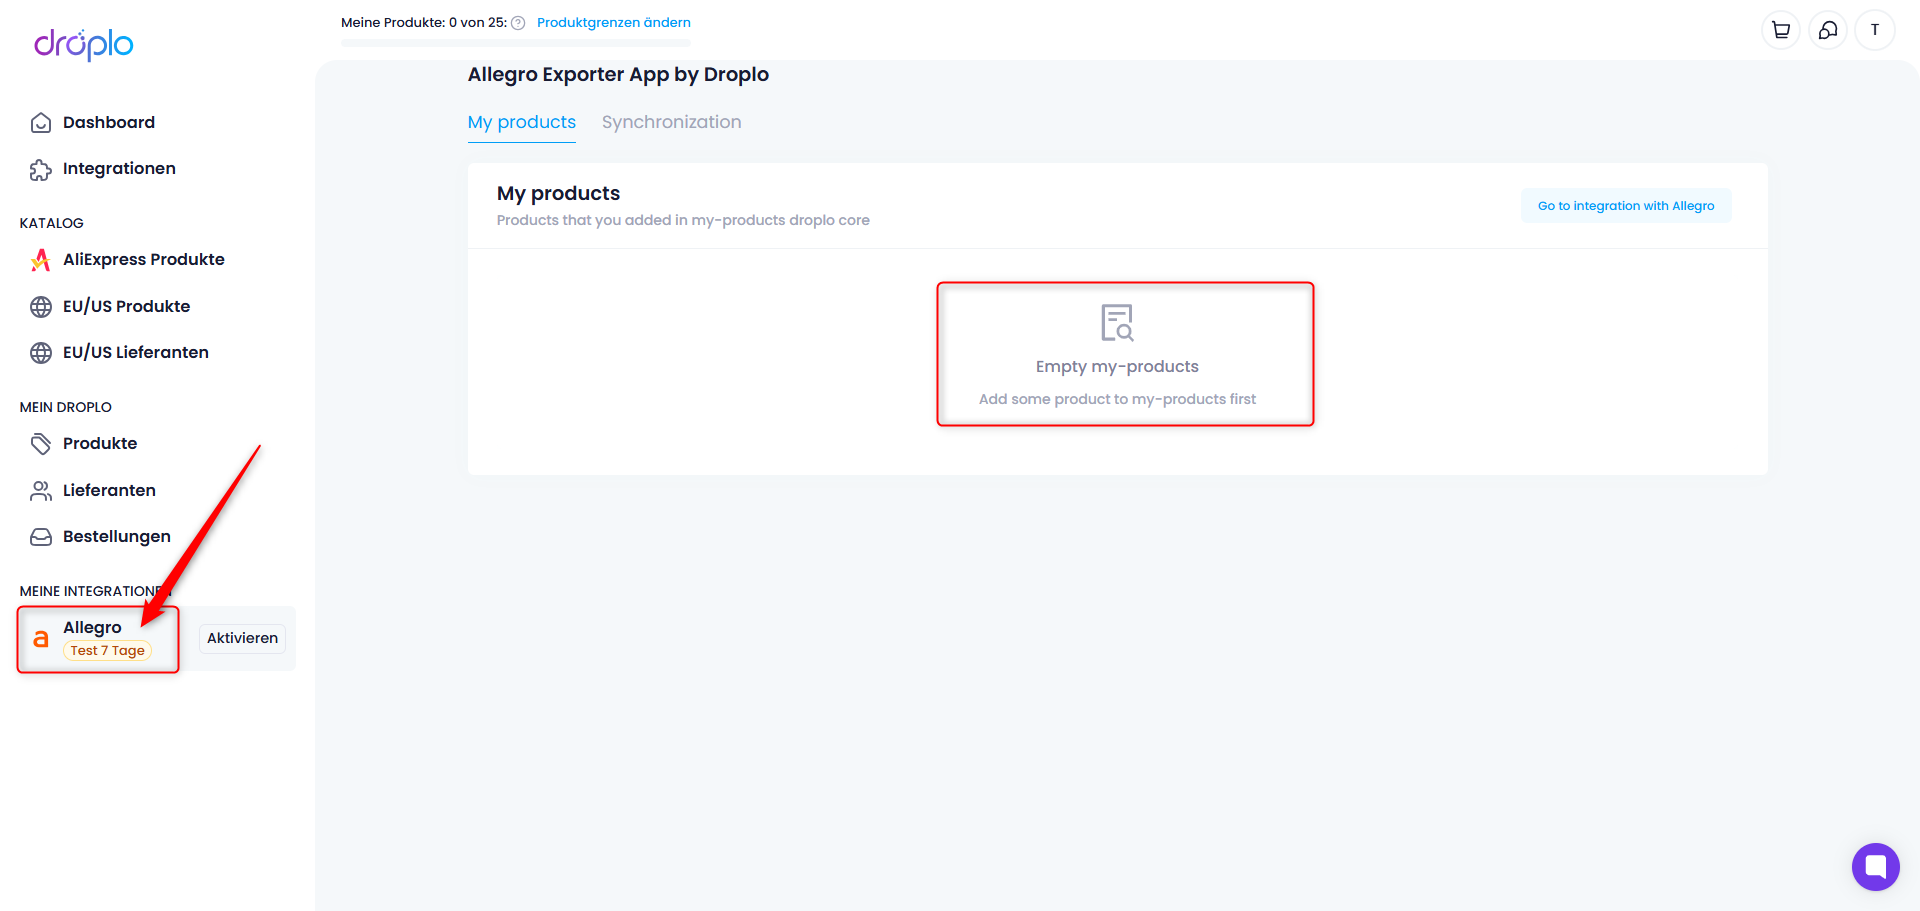Open the Dashboard home icon

tap(41, 123)
